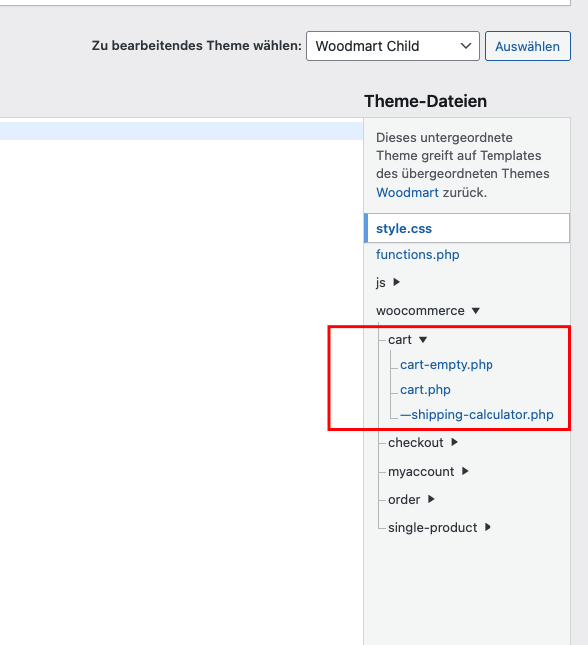Open the Woodmart parent theme link
The height and width of the screenshot is (645, 588).
coord(407,193)
